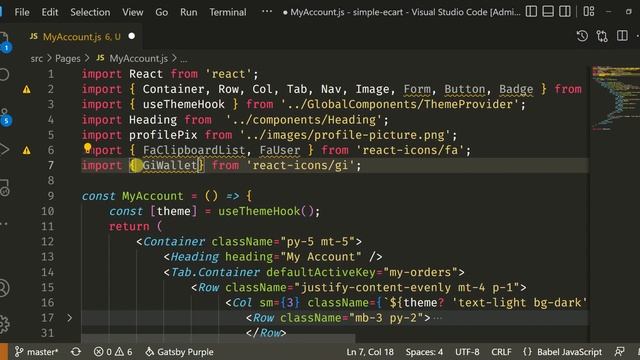Viewport: 640px width, 360px height.
Task: Open Source Control view in activity bar
Action: click(5, 117)
